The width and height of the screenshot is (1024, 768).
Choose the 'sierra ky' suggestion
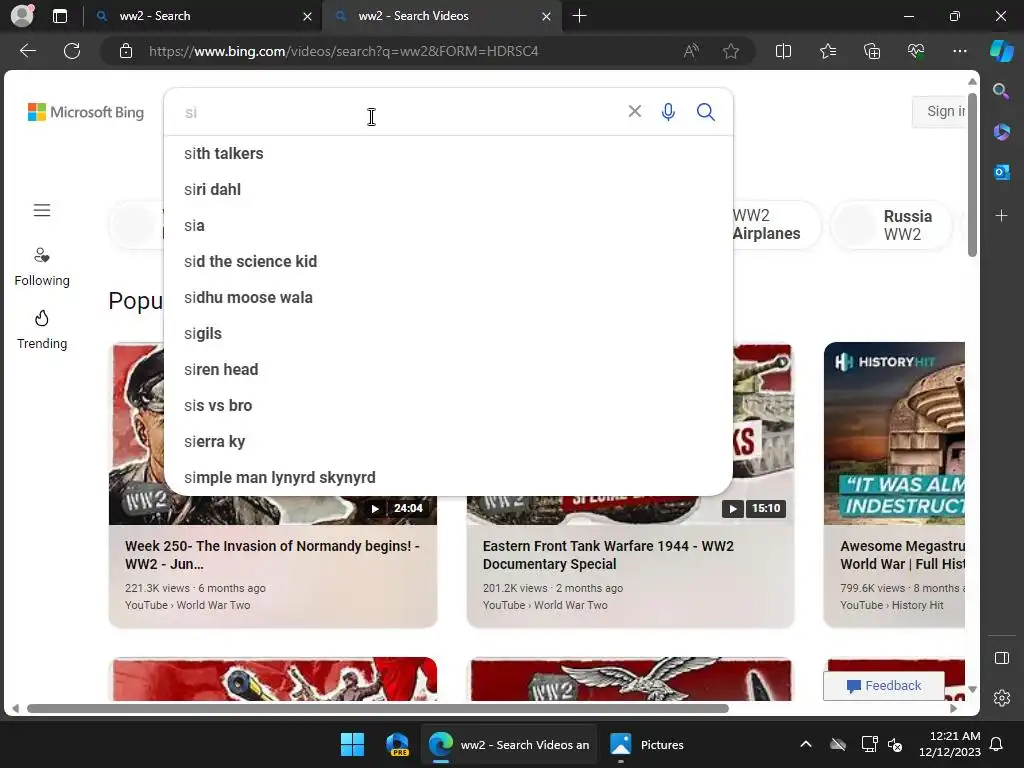(448, 441)
